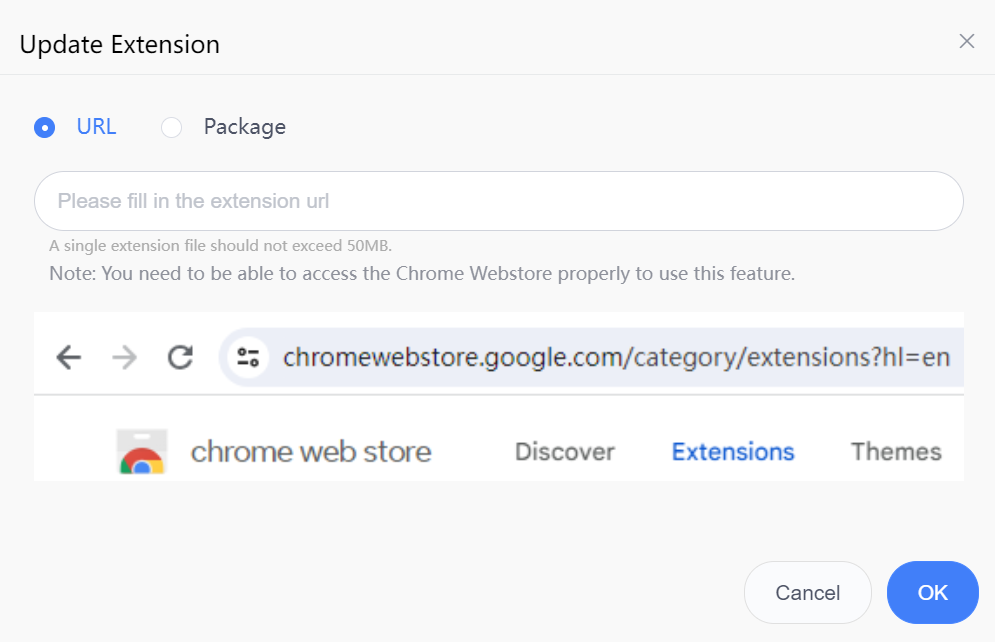Choose the Package option label
Image resolution: width=995 pixels, height=642 pixels.
[x=244, y=127]
